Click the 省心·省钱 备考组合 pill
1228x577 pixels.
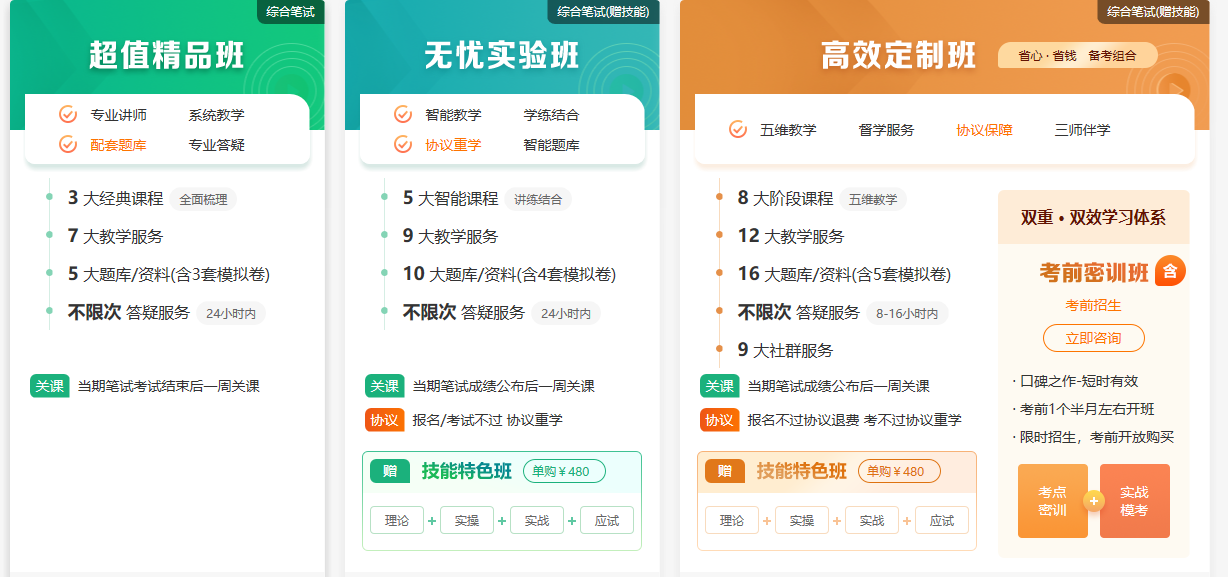coord(1075,56)
